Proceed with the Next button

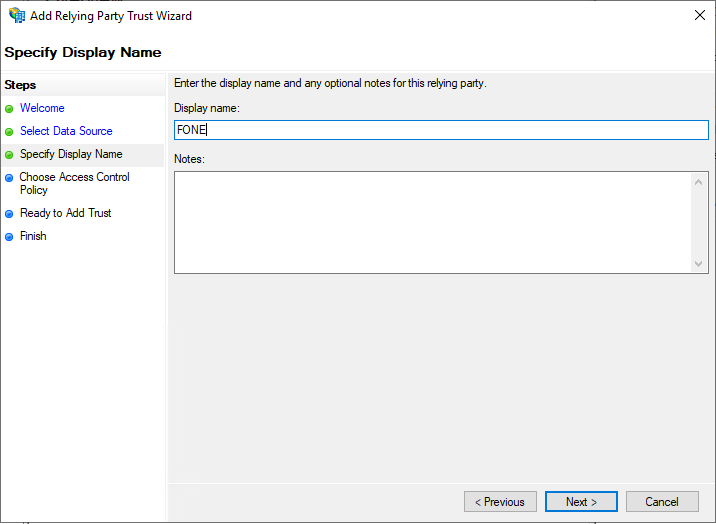[581, 502]
